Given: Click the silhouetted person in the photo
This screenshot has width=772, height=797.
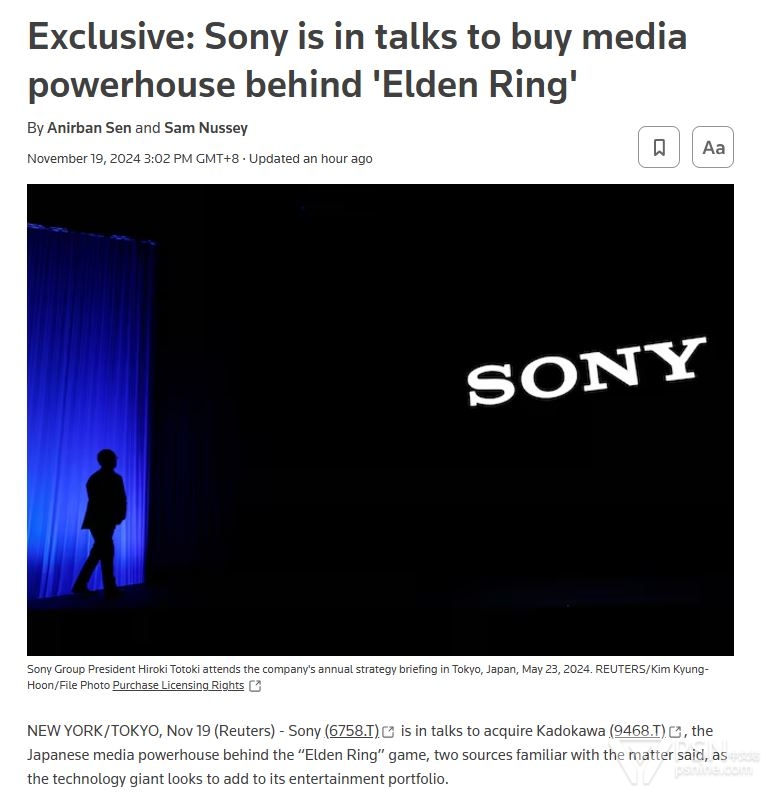Looking at the screenshot, I should (100, 521).
